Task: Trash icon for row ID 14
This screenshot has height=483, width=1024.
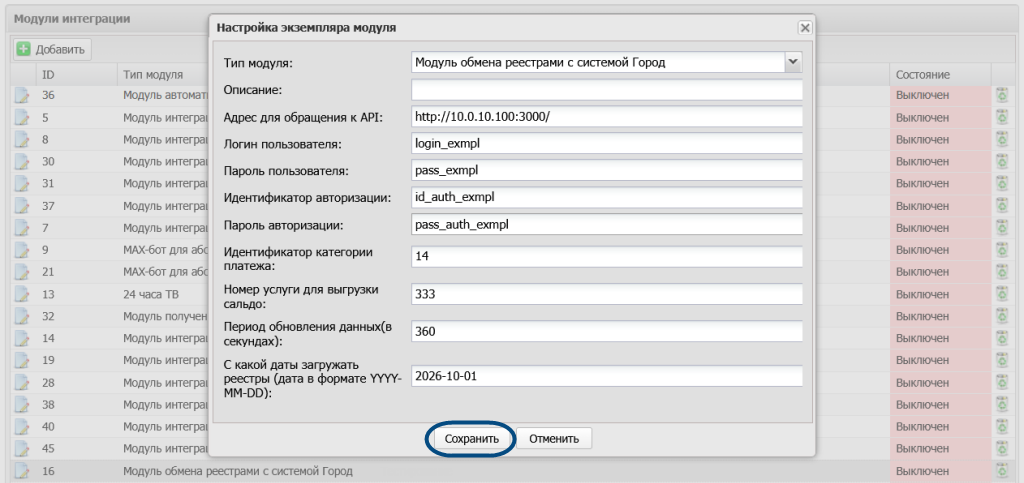Action: pyautogui.click(x=1000, y=338)
